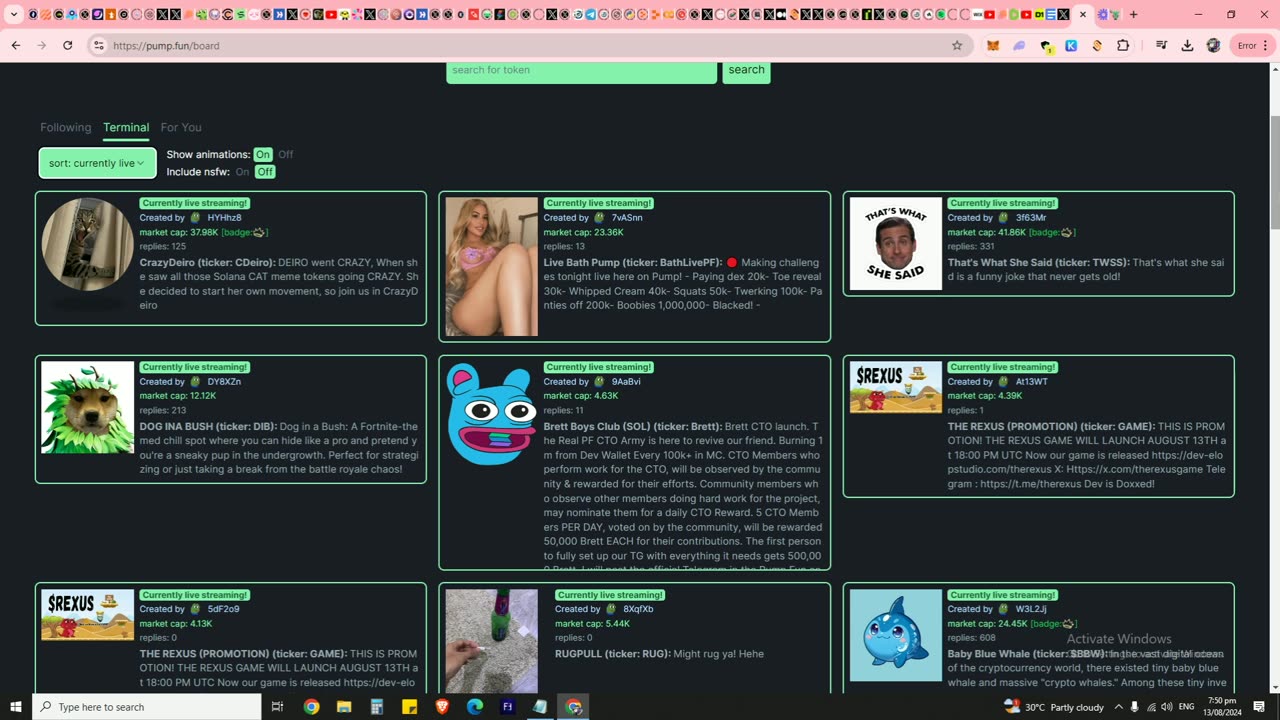Open the MetaMask fox extension

993,45
